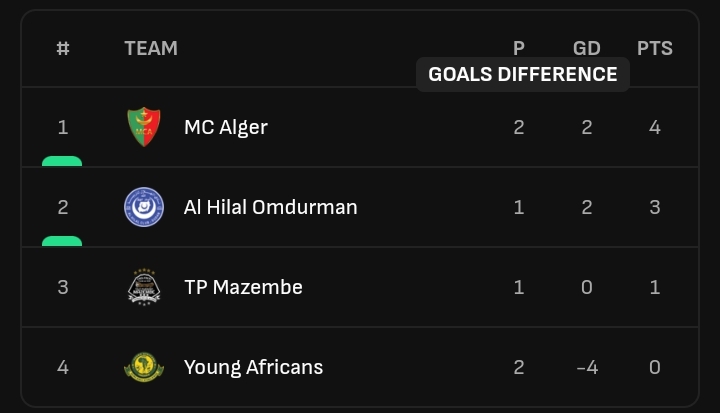The height and width of the screenshot is (413, 720).
Task: Click the # rank column header
Action: click(63, 48)
